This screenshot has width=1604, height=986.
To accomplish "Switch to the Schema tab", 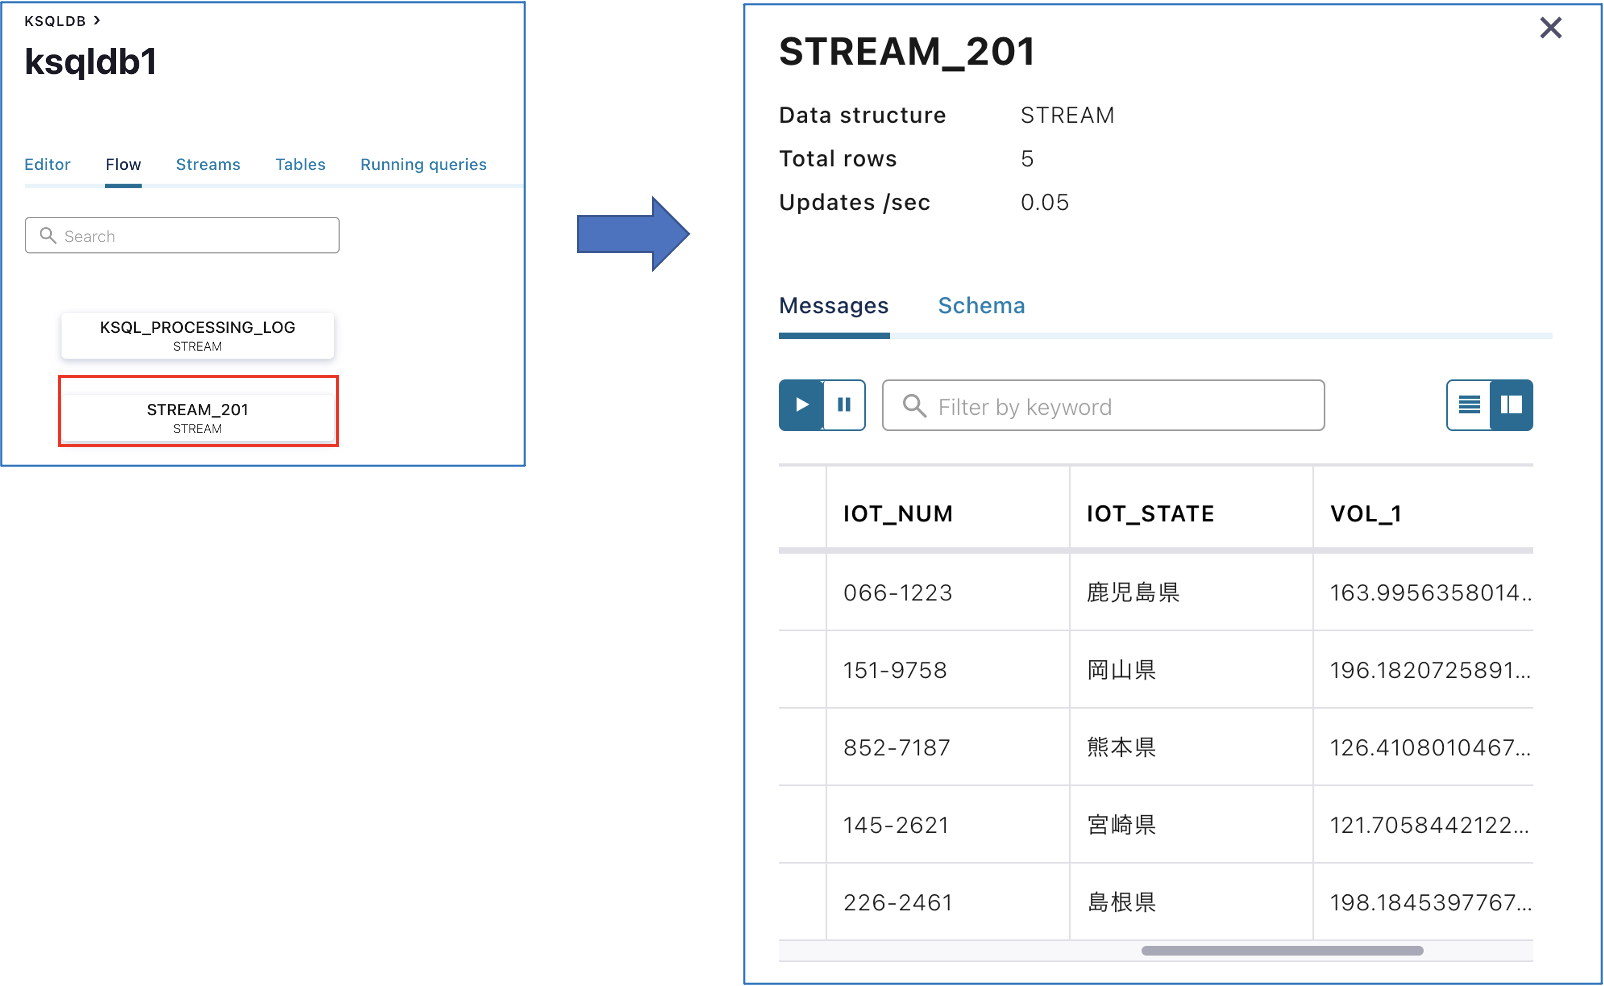I will click(981, 306).
